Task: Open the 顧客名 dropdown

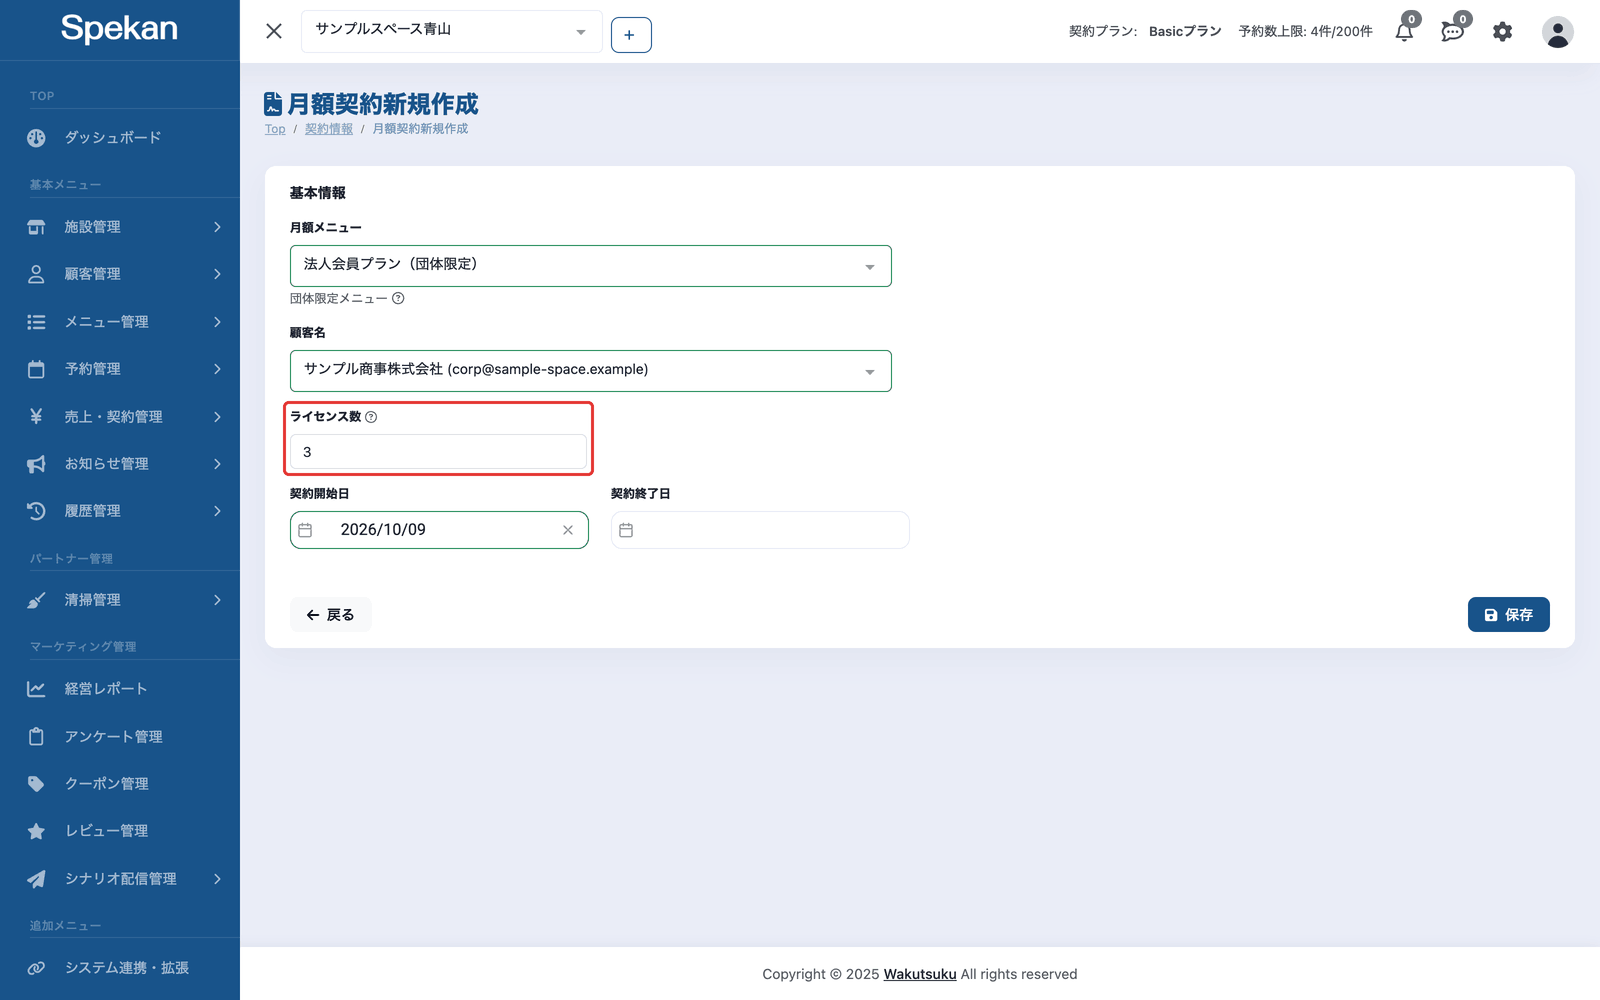Action: coord(591,371)
